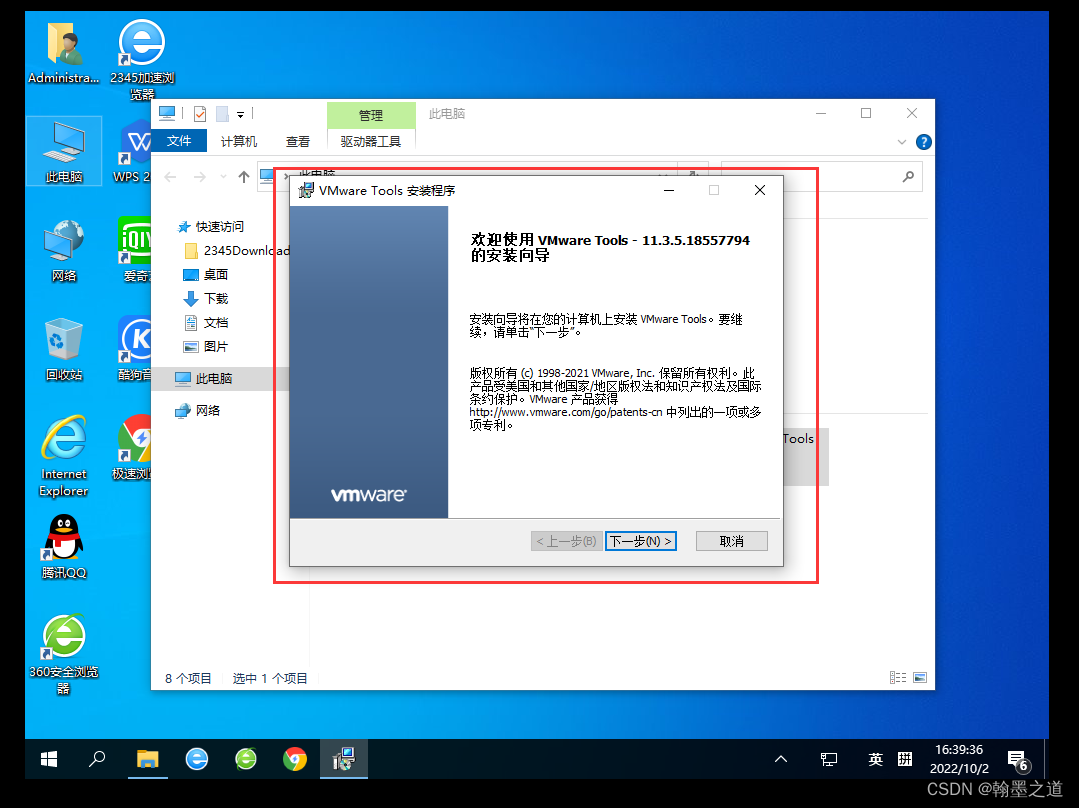Open the green 360 browser in taskbar
Viewport: 1079px width, 808px height.
click(x=246, y=759)
